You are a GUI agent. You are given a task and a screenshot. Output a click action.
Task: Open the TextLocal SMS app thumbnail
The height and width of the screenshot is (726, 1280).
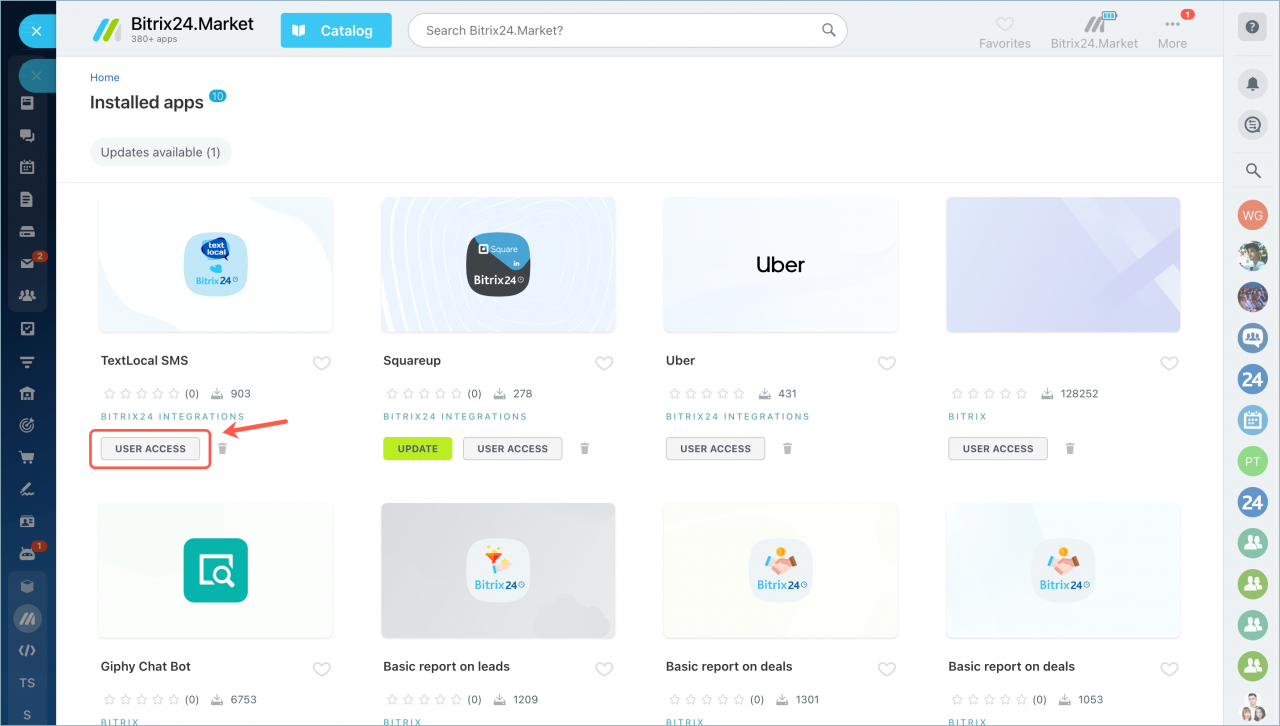[216, 264]
